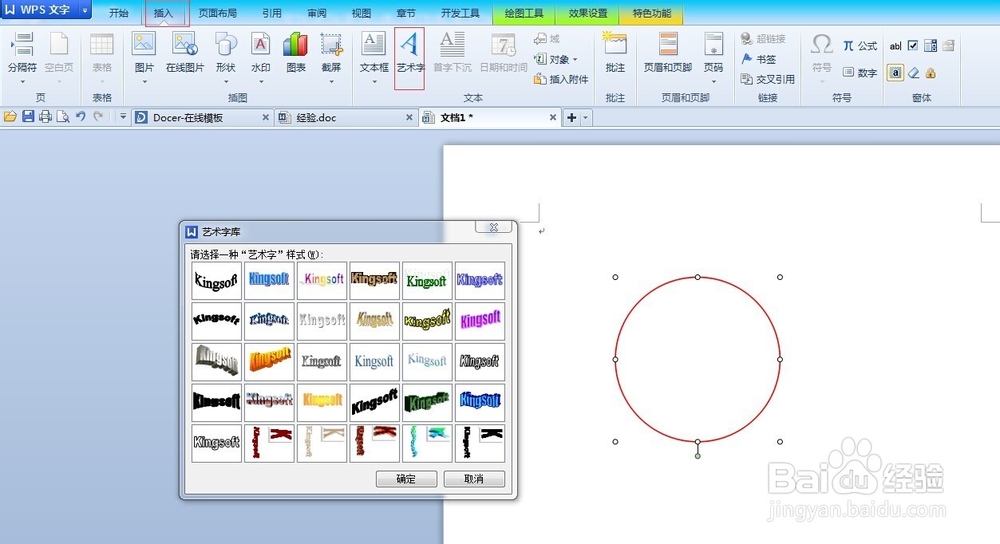Screen dimensions: 1000x544
Task: Open the 页面布局 ribbon tab
Action: pos(217,13)
